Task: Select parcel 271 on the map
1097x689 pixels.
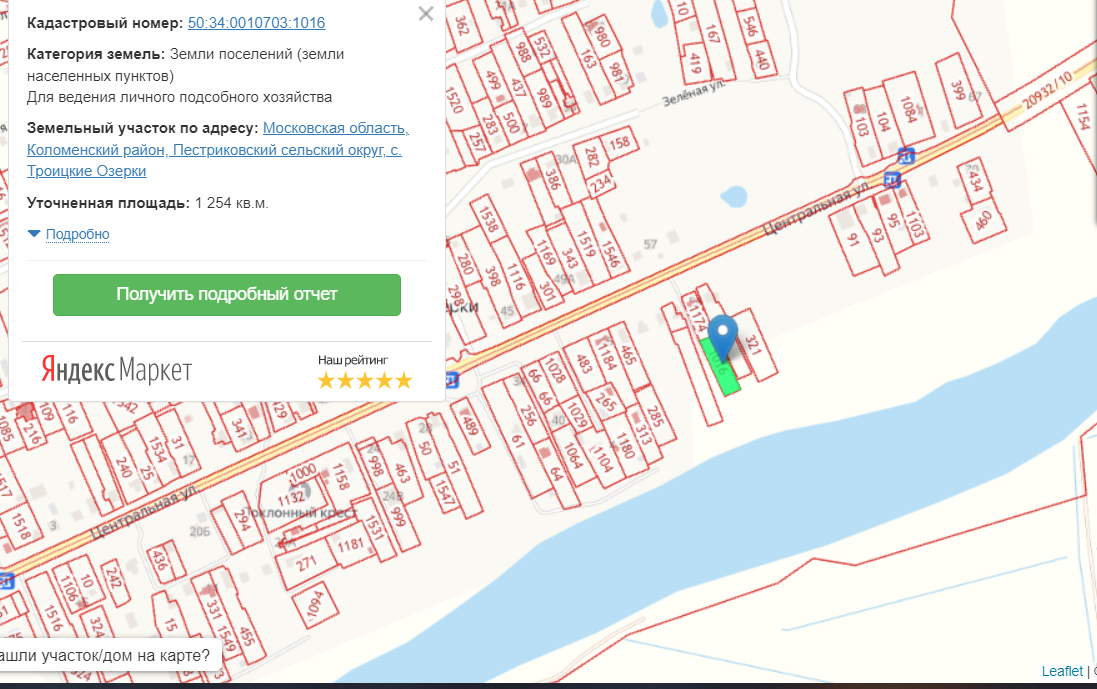Action: point(306,564)
